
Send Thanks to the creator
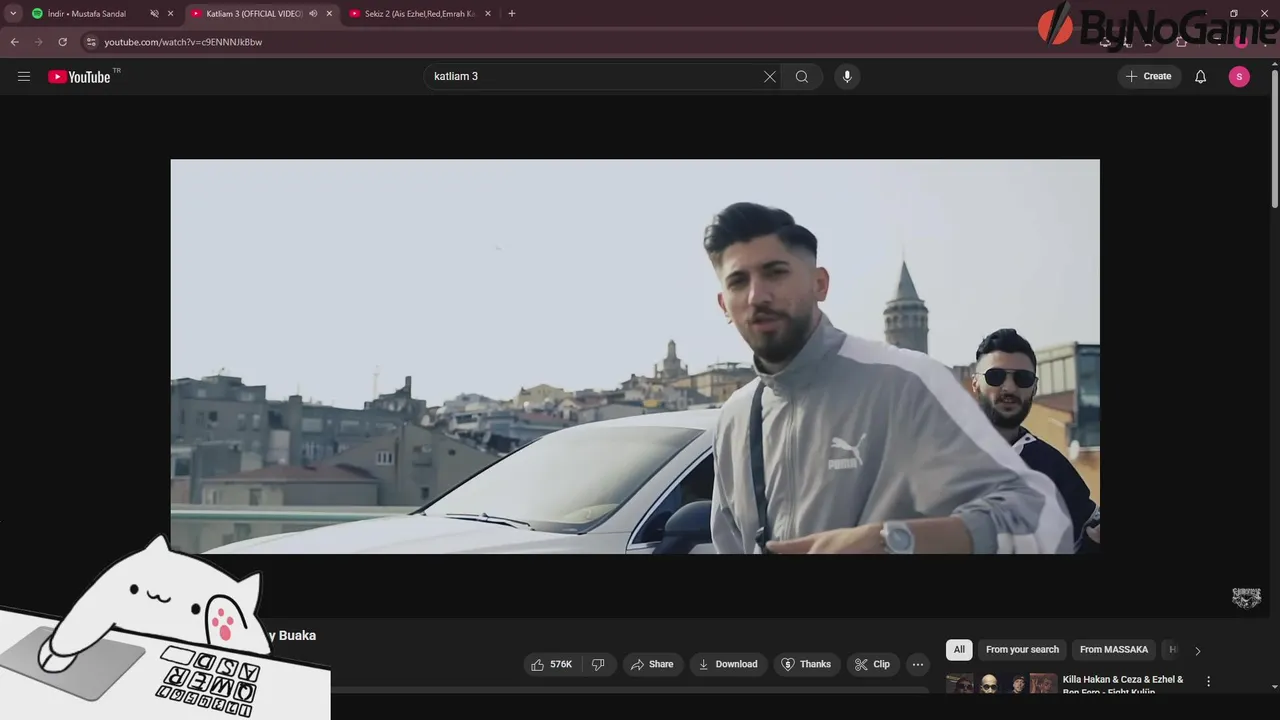806,664
